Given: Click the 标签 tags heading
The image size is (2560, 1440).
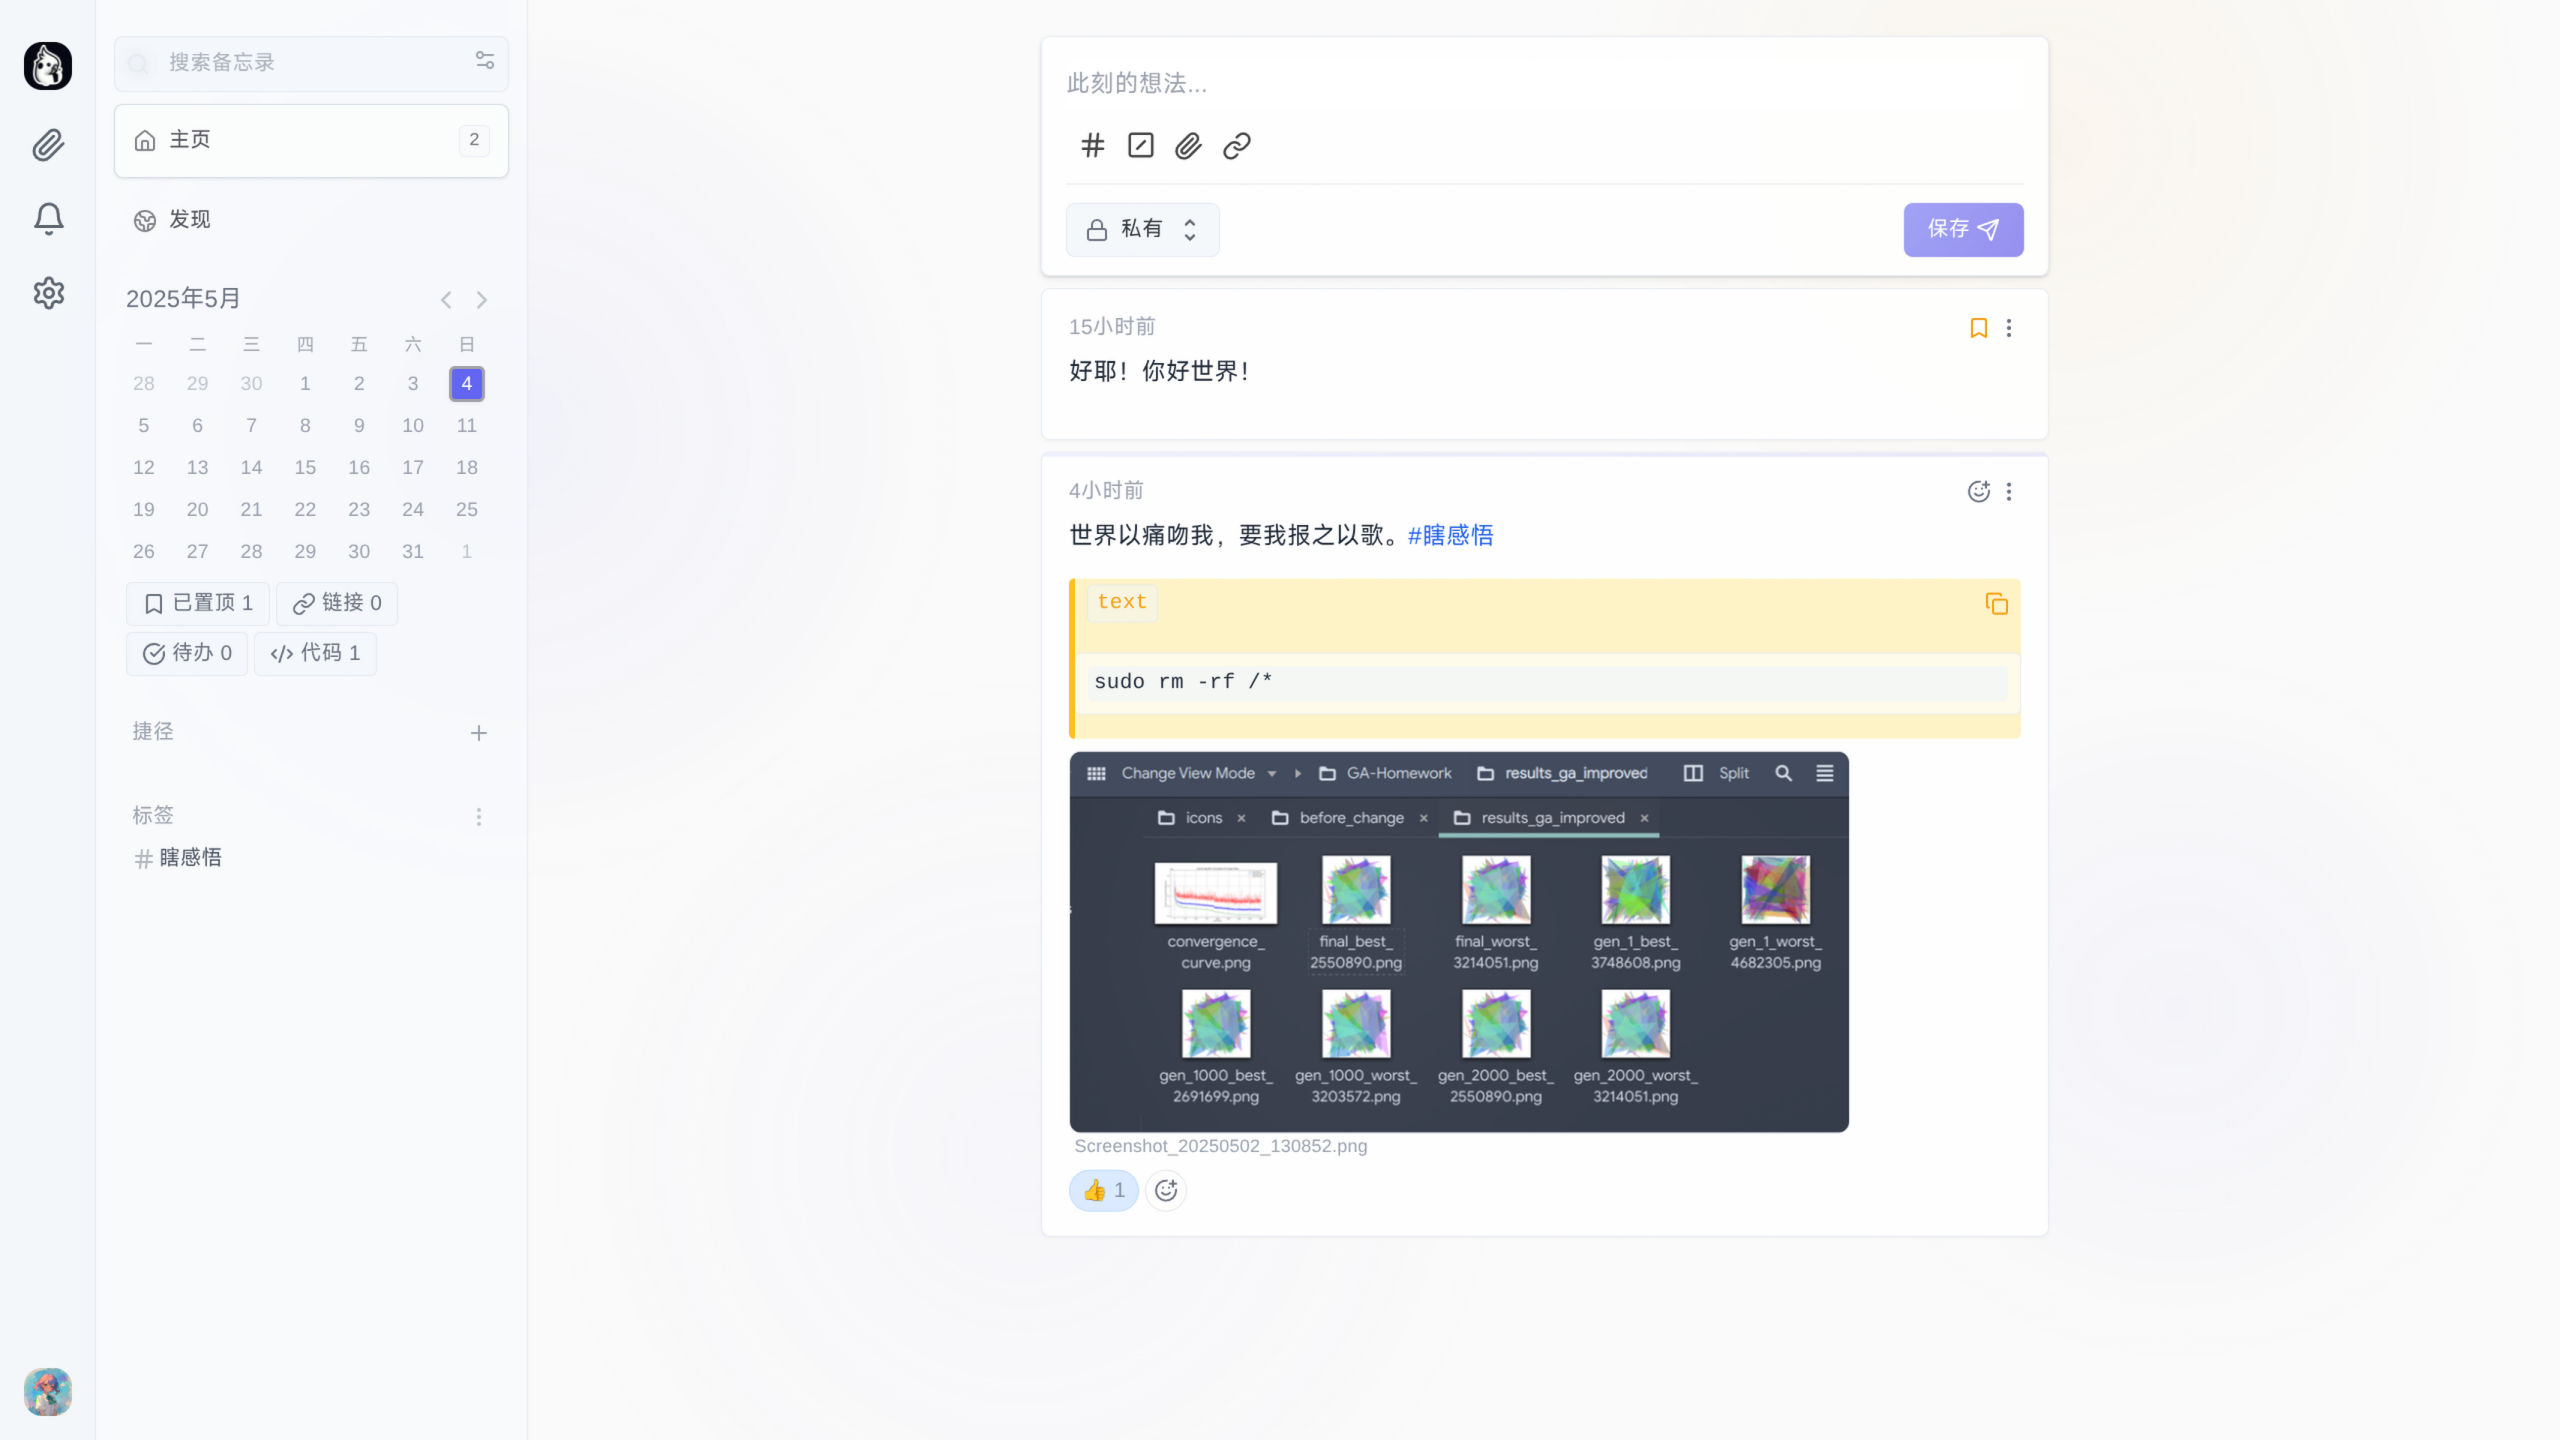Looking at the screenshot, I should pos(153,816).
